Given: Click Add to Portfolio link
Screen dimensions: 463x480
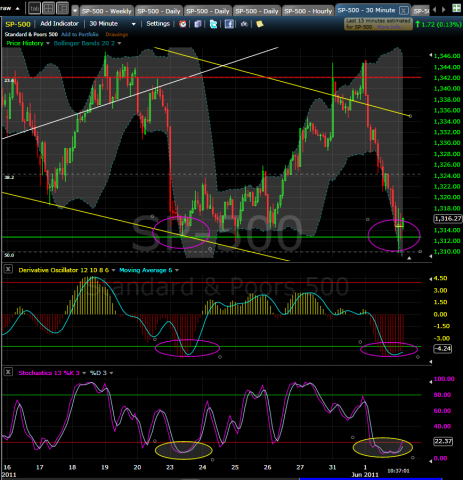Looking at the screenshot, I should pos(80,34).
